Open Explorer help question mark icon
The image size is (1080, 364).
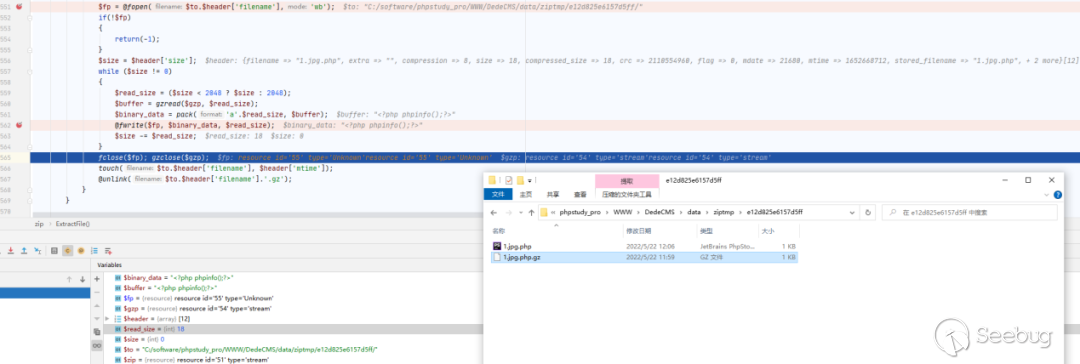click(x=1058, y=194)
